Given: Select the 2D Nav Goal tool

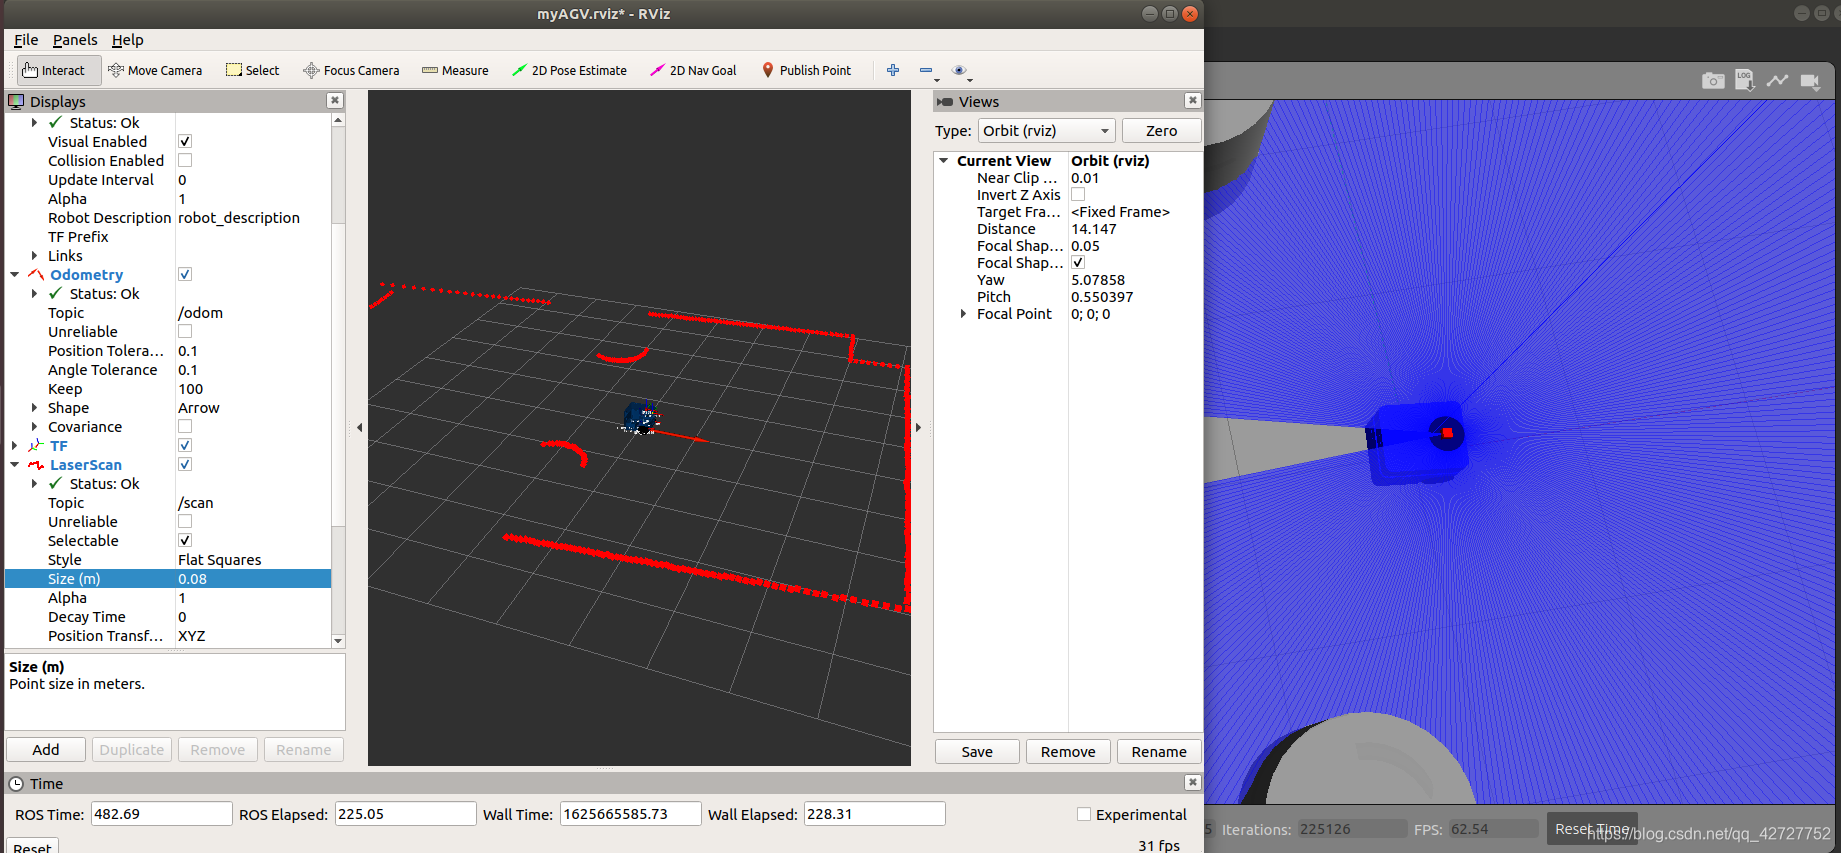Looking at the screenshot, I should pos(693,70).
